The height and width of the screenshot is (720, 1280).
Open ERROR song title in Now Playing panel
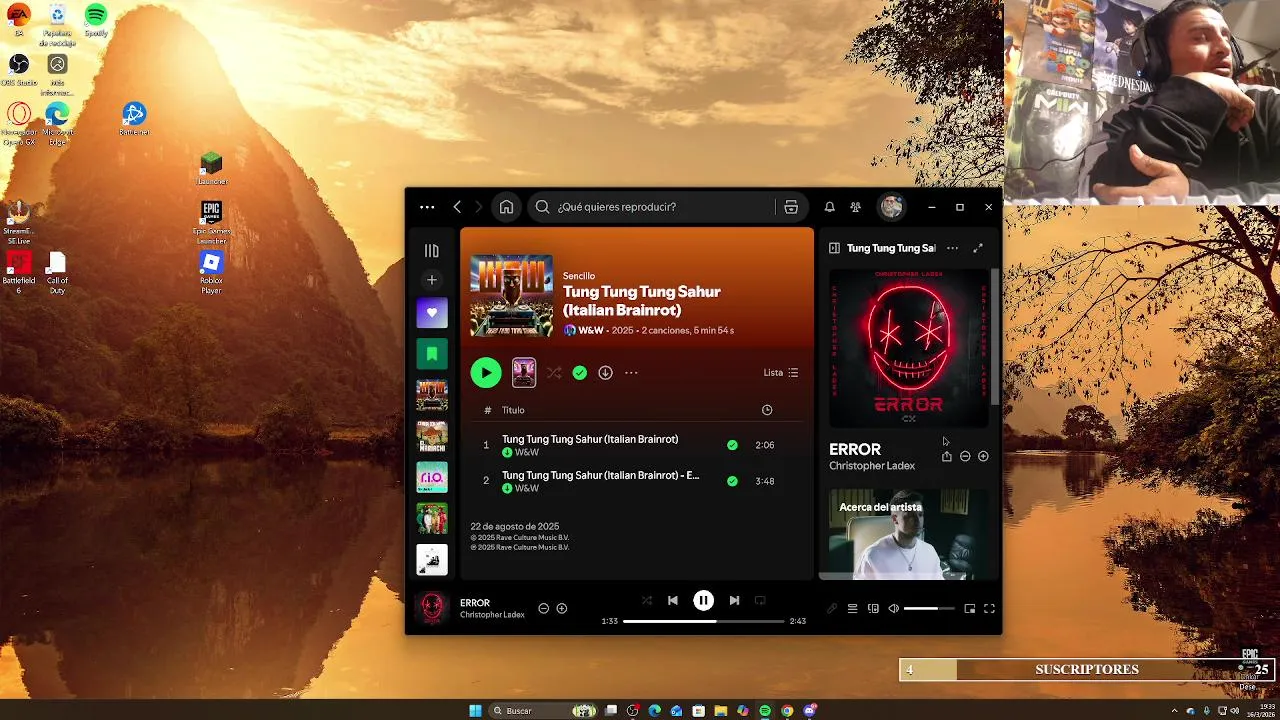[x=855, y=450]
